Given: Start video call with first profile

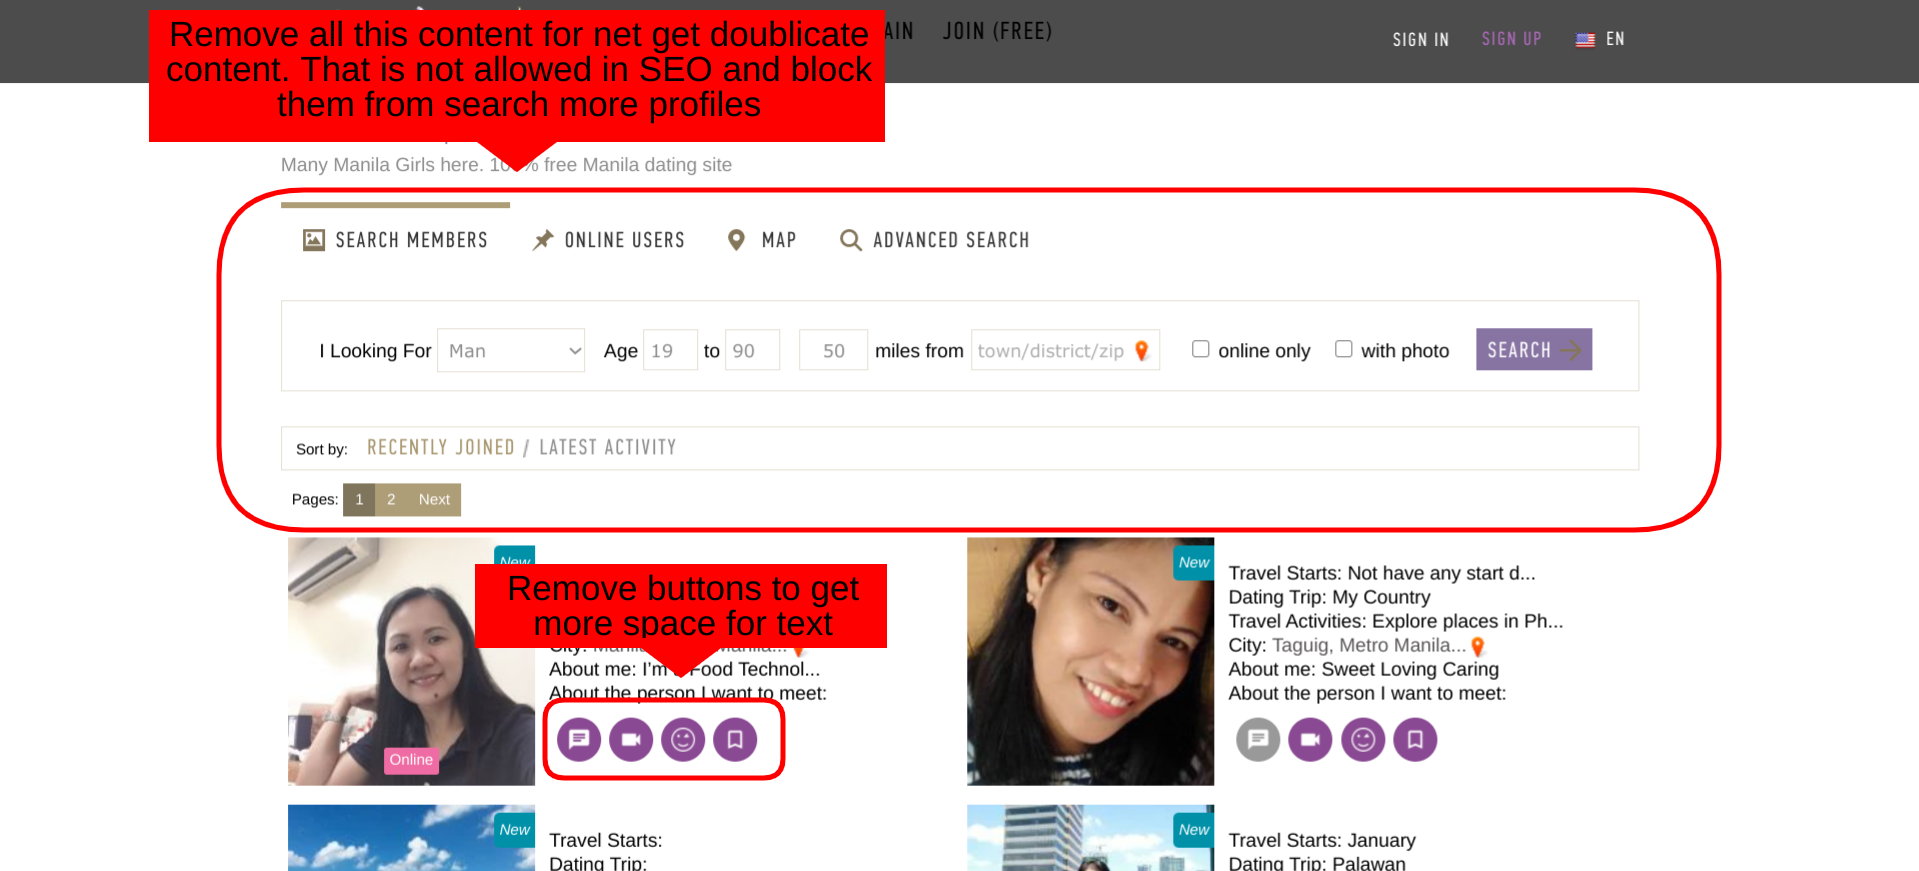Looking at the screenshot, I should pyautogui.click(x=631, y=740).
